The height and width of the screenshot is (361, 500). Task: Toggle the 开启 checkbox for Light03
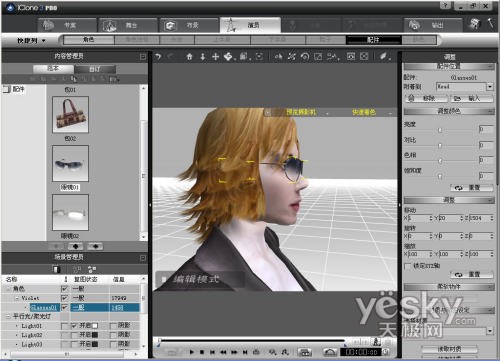[x=74, y=344]
